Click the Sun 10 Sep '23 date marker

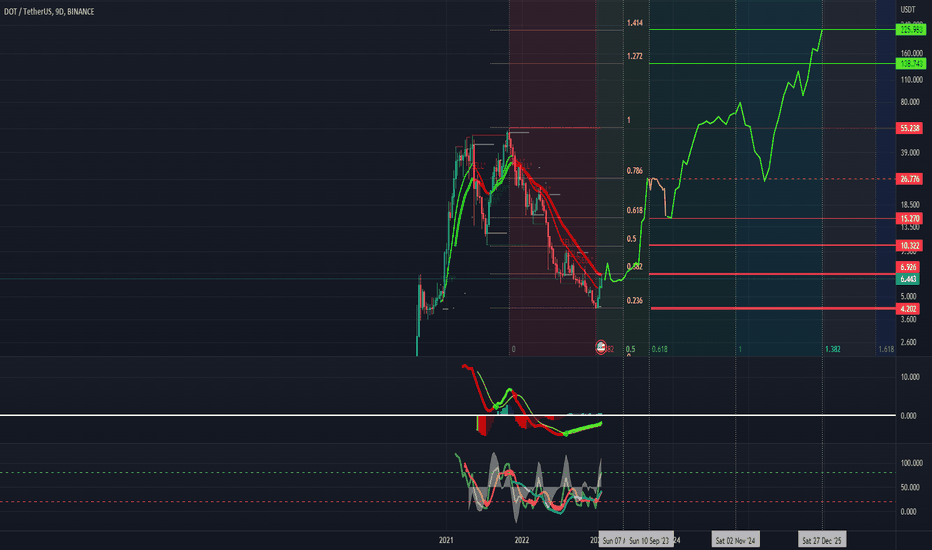pos(649,540)
